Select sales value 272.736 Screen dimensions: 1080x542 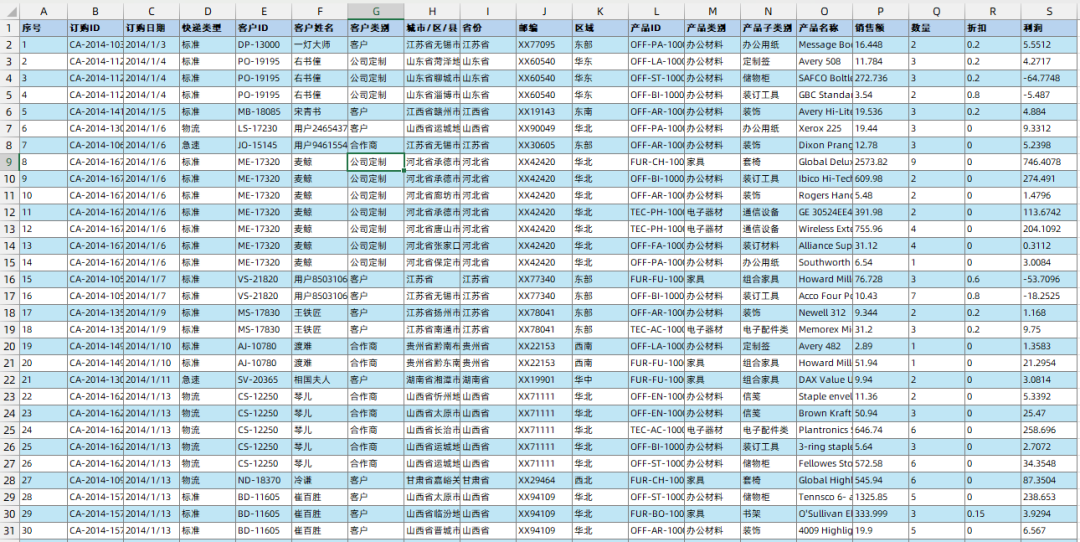tap(880, 78)
